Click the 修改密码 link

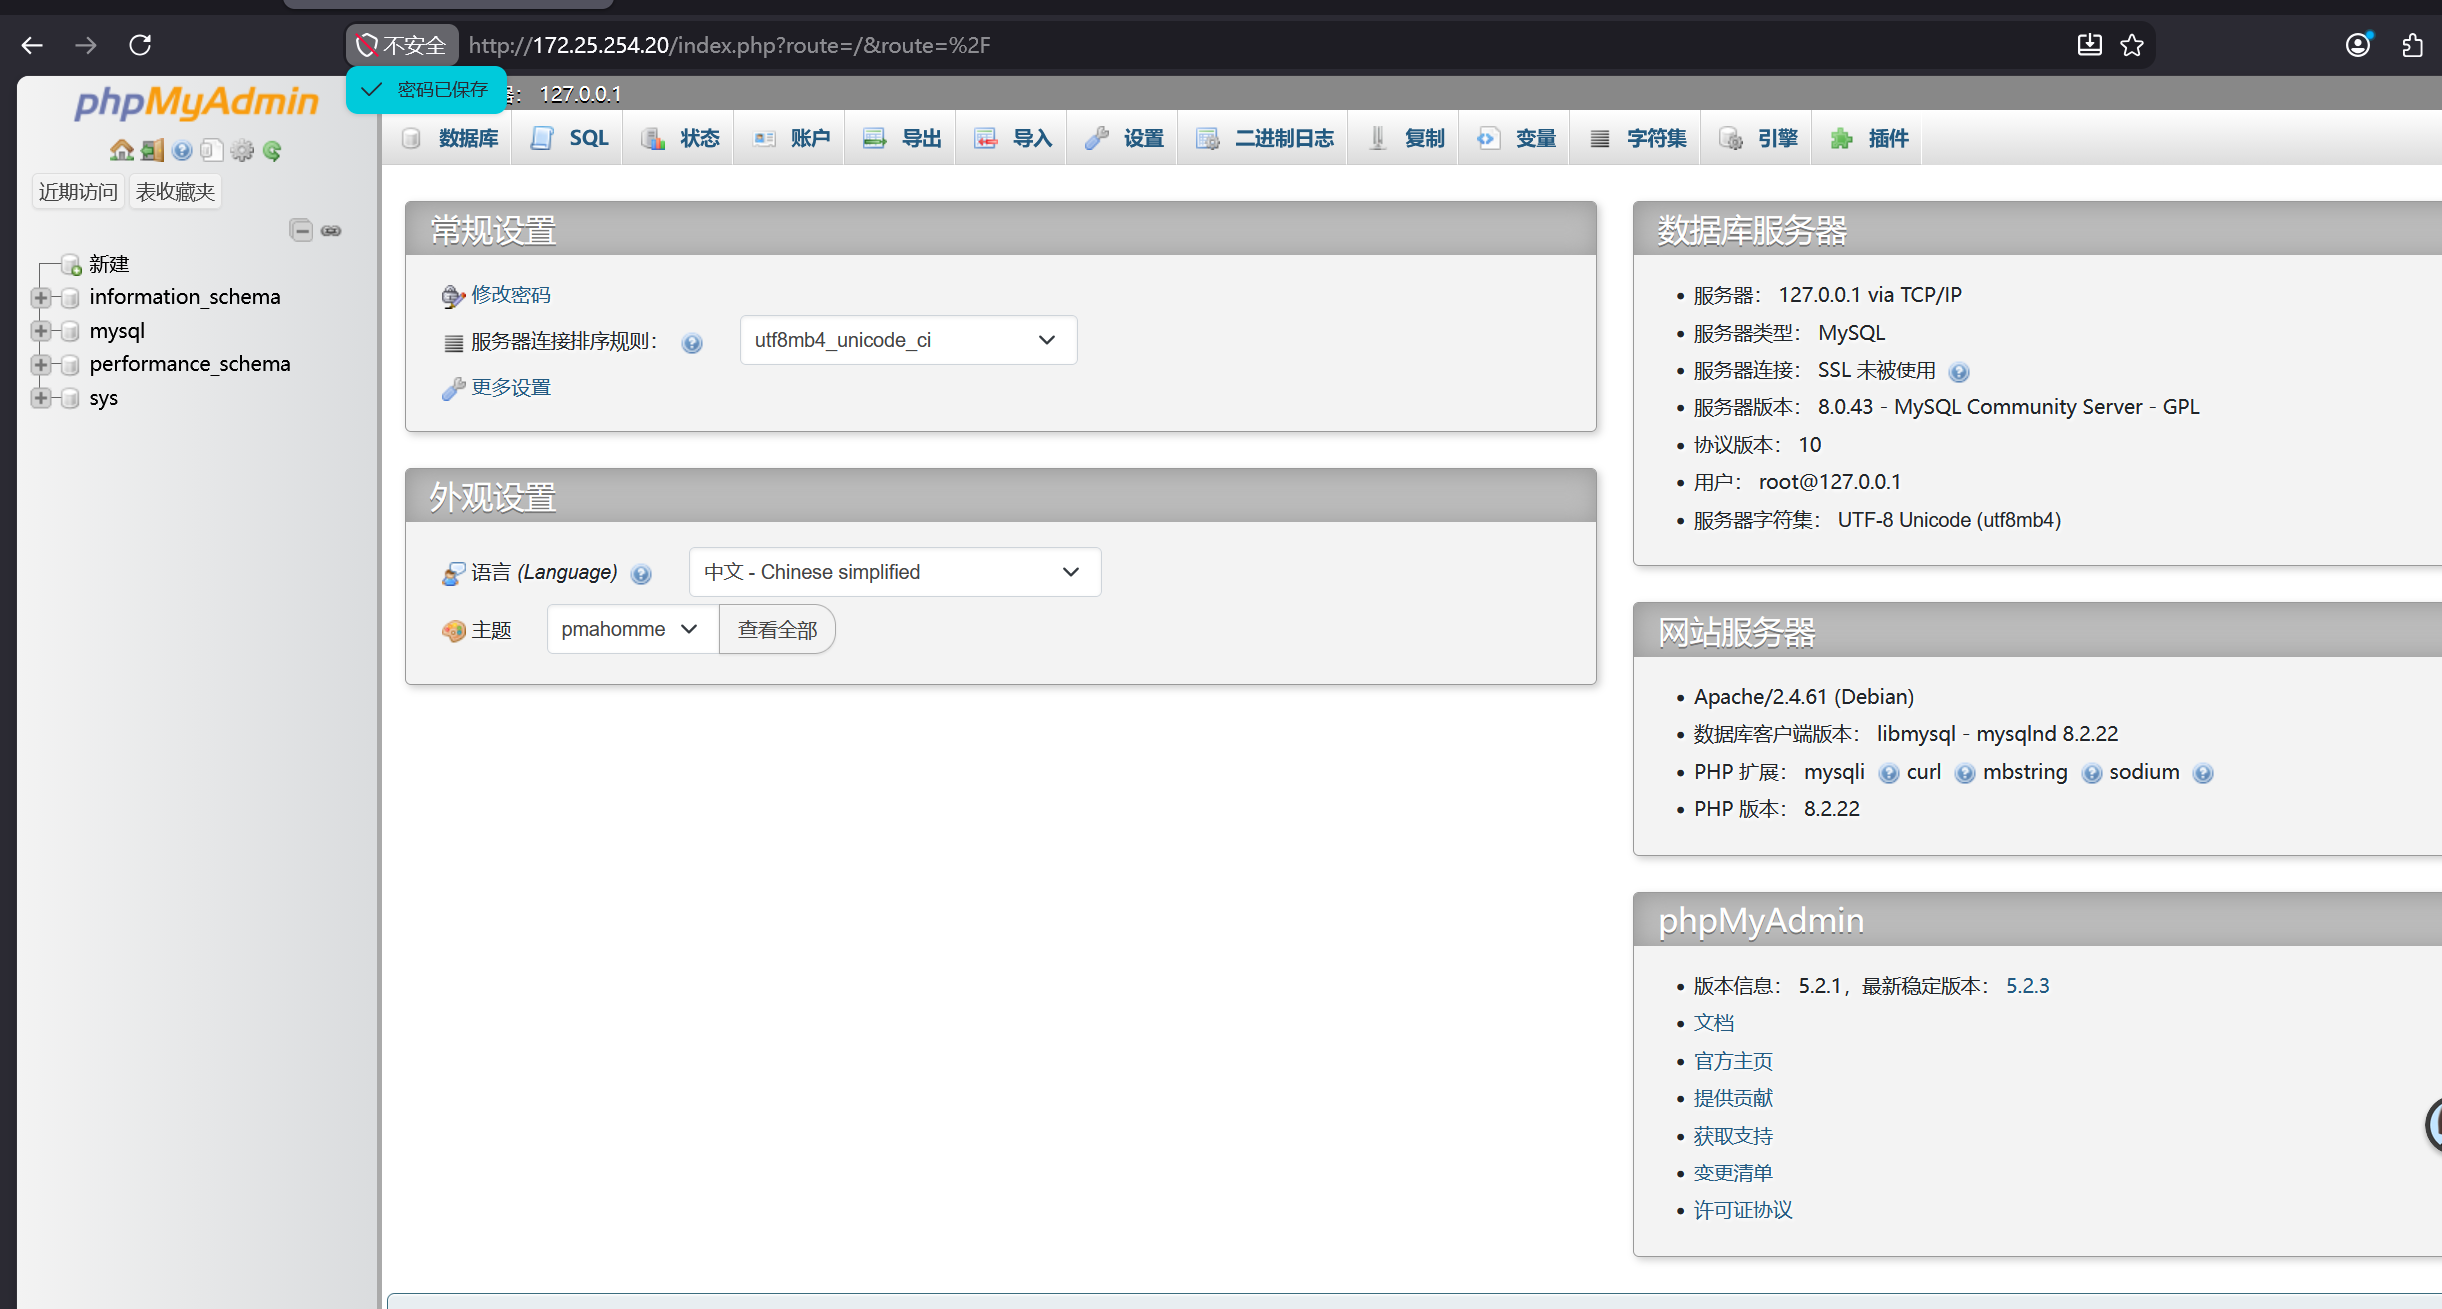pyautogui.click(x=511, y=295)
